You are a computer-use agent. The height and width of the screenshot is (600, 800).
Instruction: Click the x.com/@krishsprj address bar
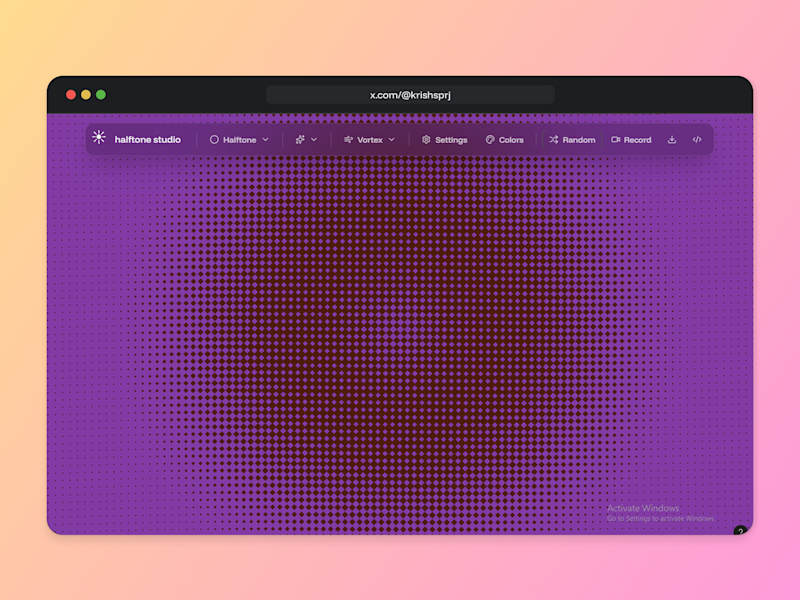click(x=410, y=95)
